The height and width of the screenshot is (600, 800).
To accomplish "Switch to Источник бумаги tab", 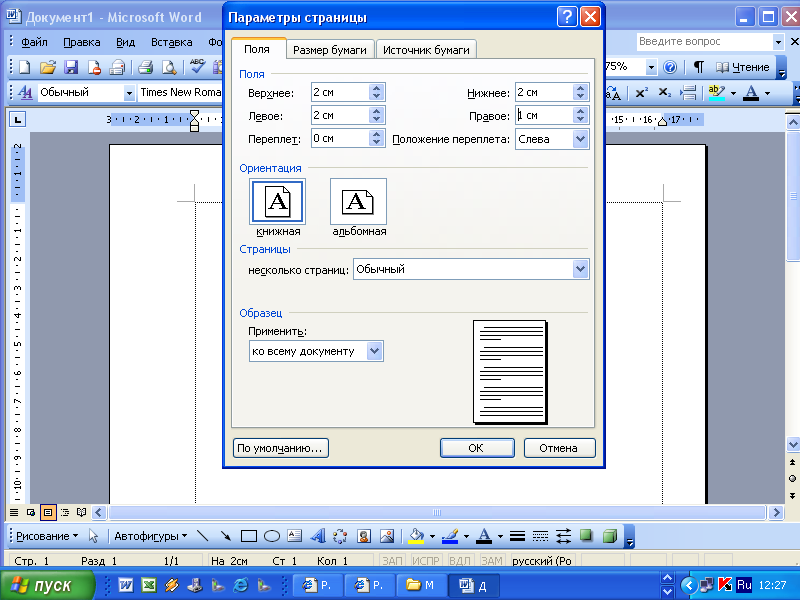I will pos(426,50).
